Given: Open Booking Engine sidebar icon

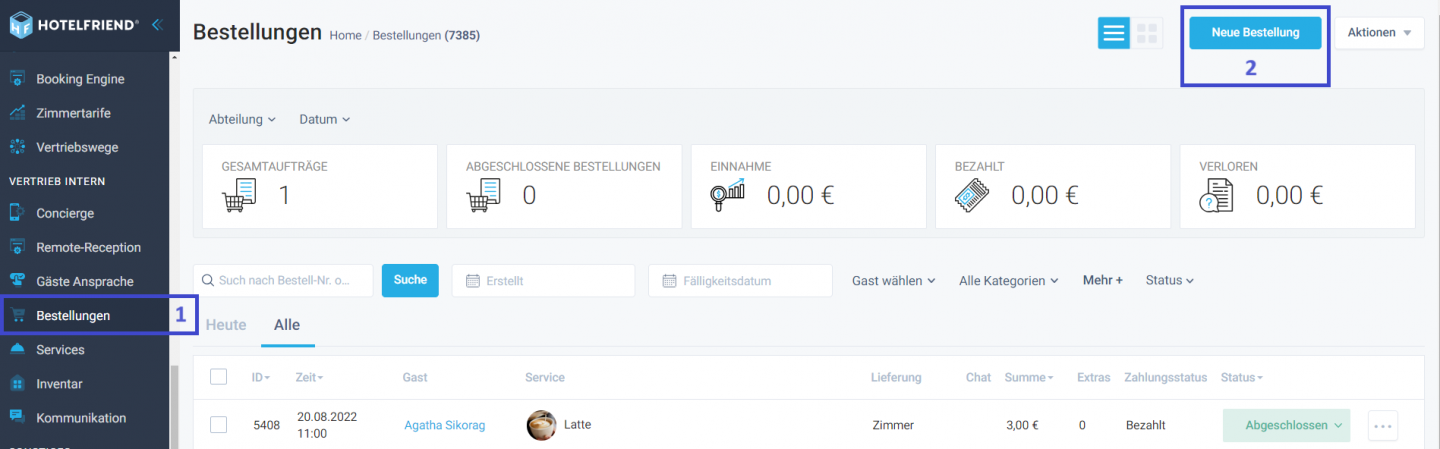Looking at the screenshot, I should (x=17, y=79).
